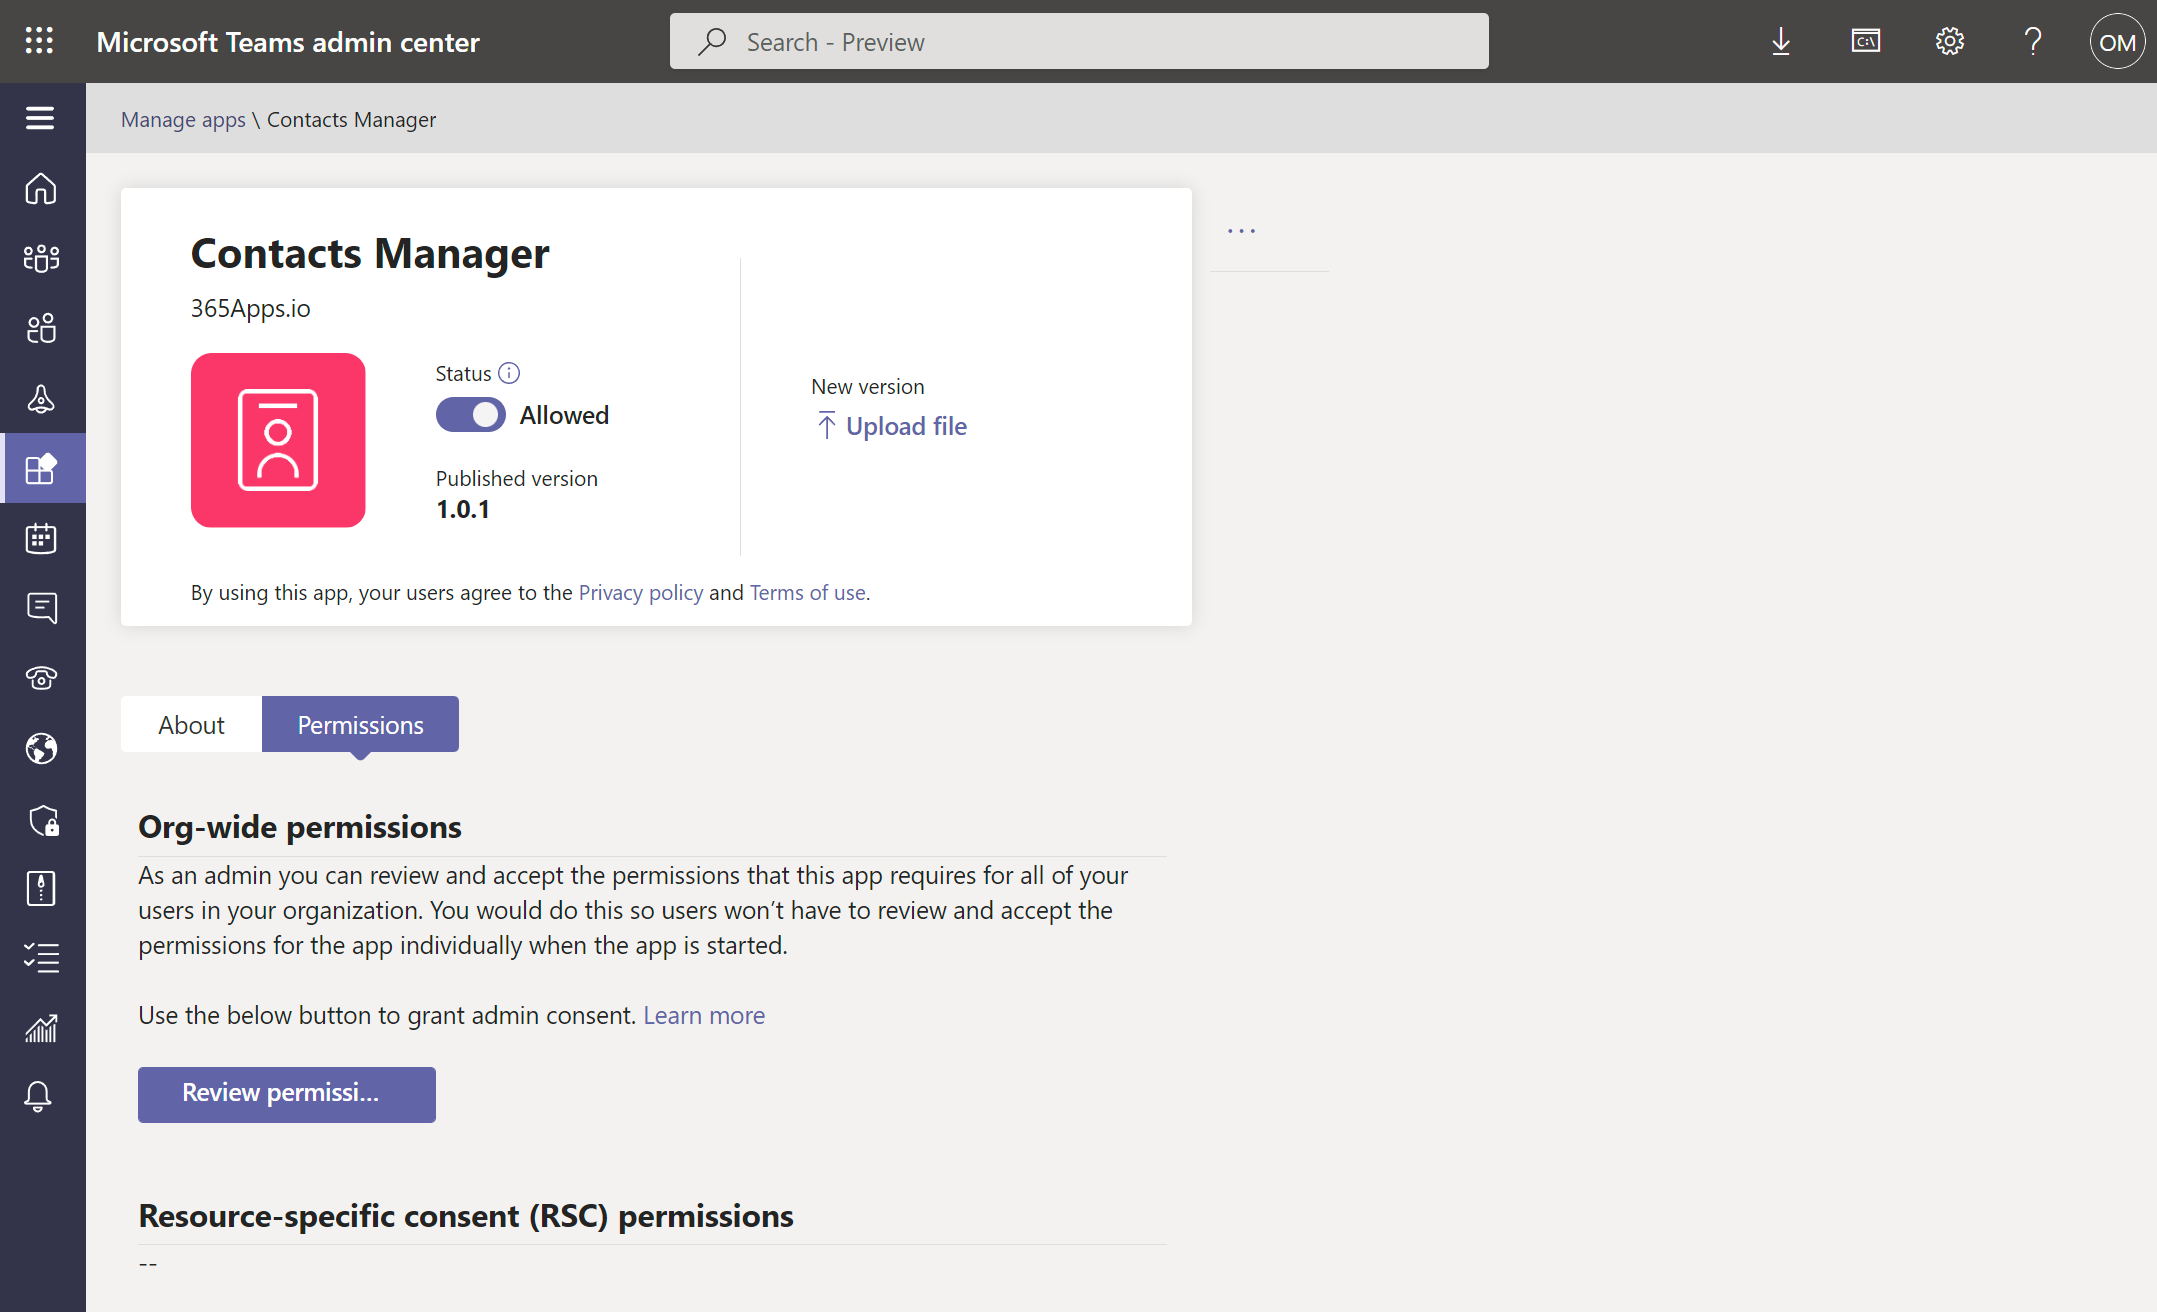Screen dimensions: 2157x1312
Task: Open Planning checklist sidebar icon
Action: (x=41, y=958)
